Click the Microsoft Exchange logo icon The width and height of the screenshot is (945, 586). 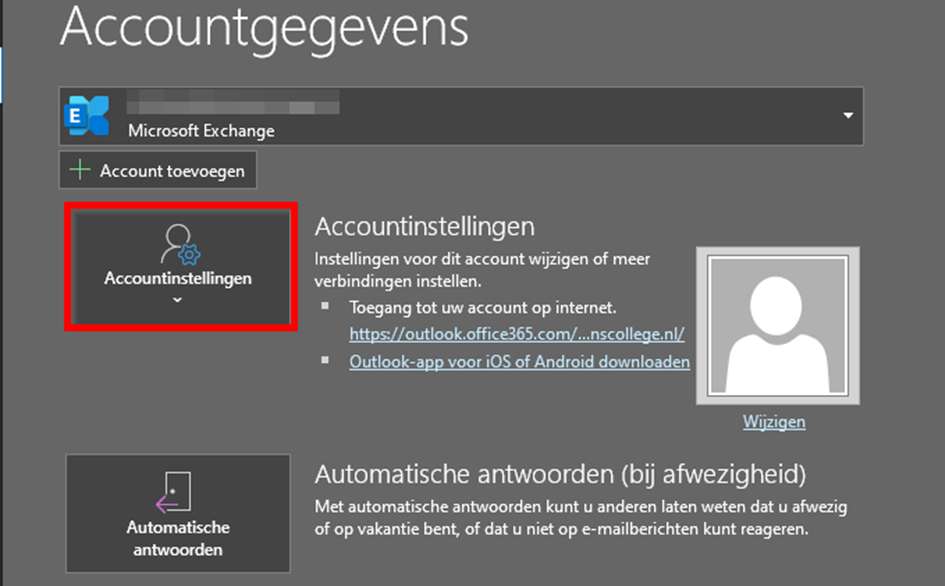click(87, 116)
